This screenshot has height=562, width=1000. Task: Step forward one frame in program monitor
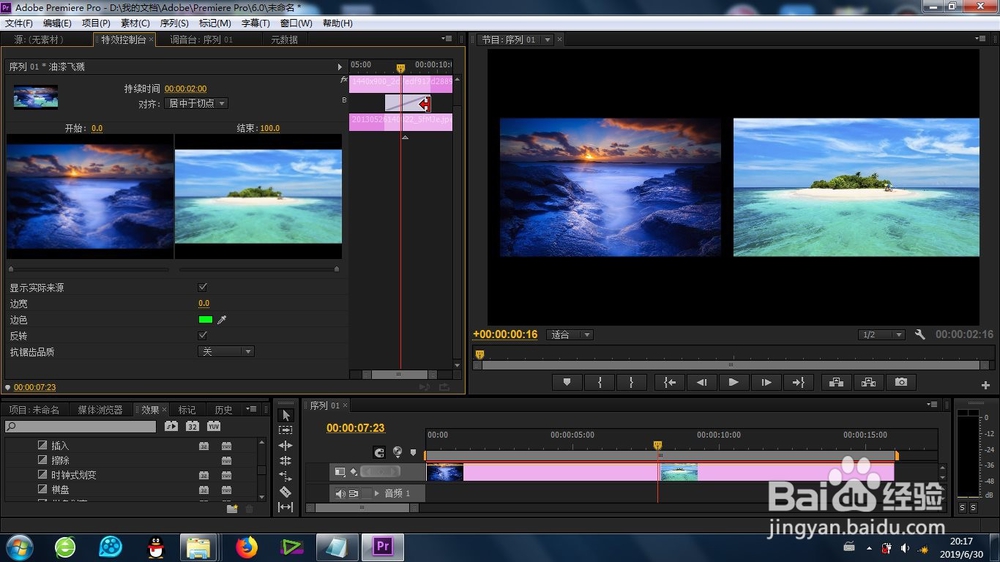click(x=766, y=382)
